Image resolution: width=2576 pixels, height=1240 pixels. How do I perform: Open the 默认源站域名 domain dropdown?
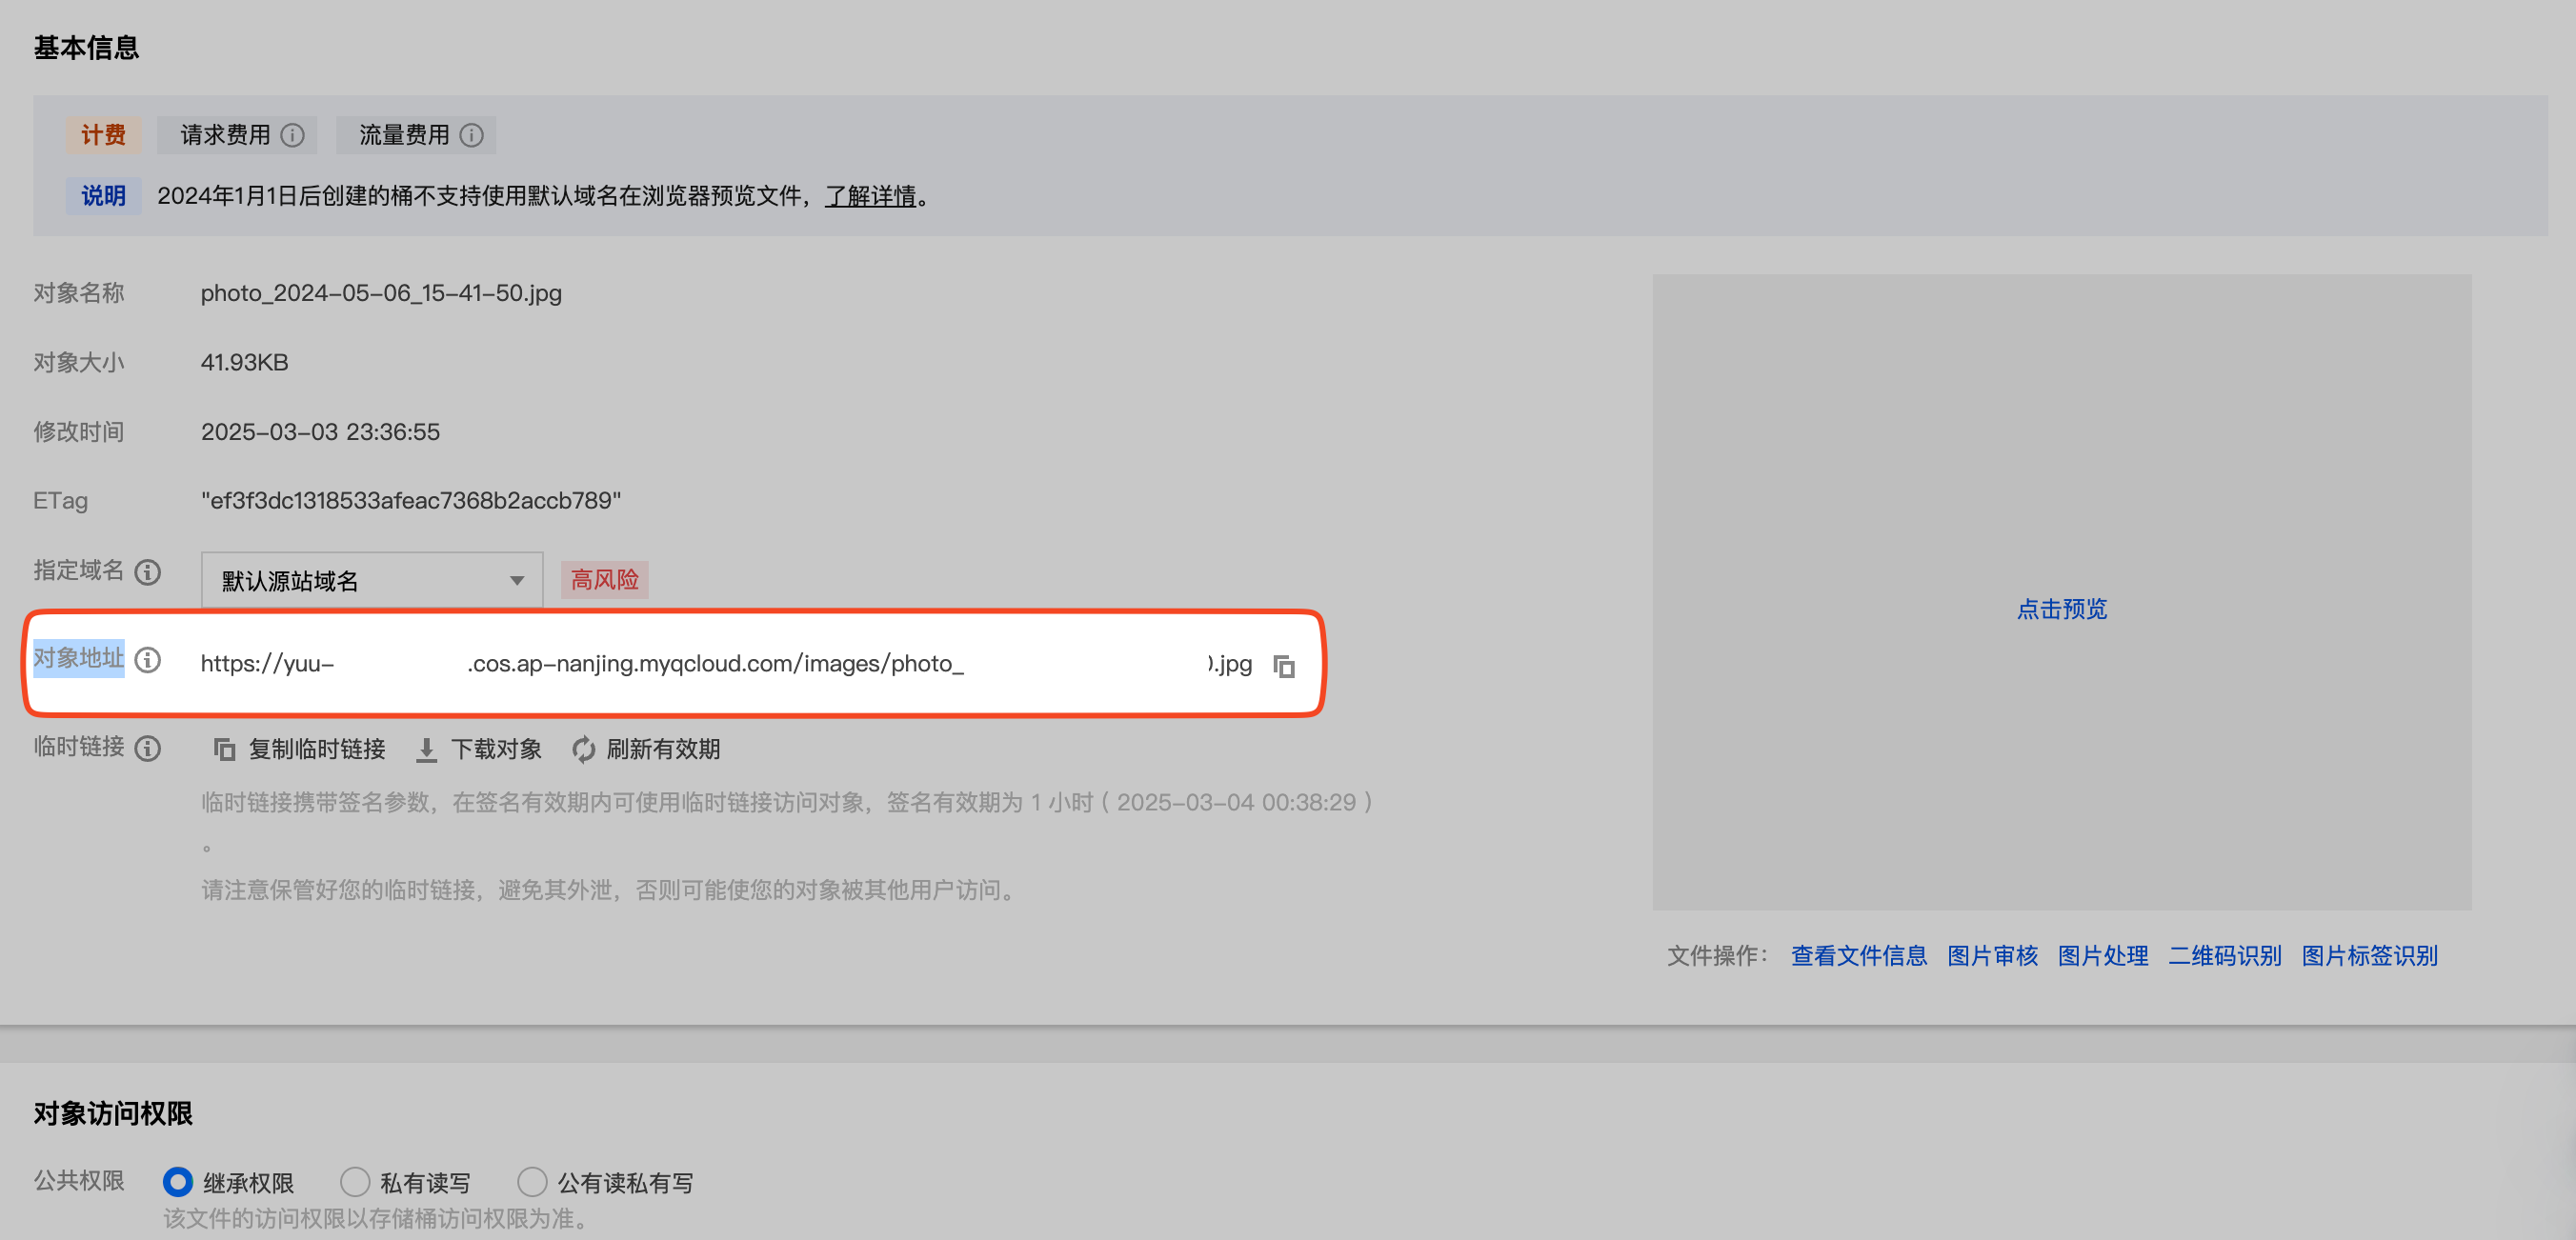[372, 580]
